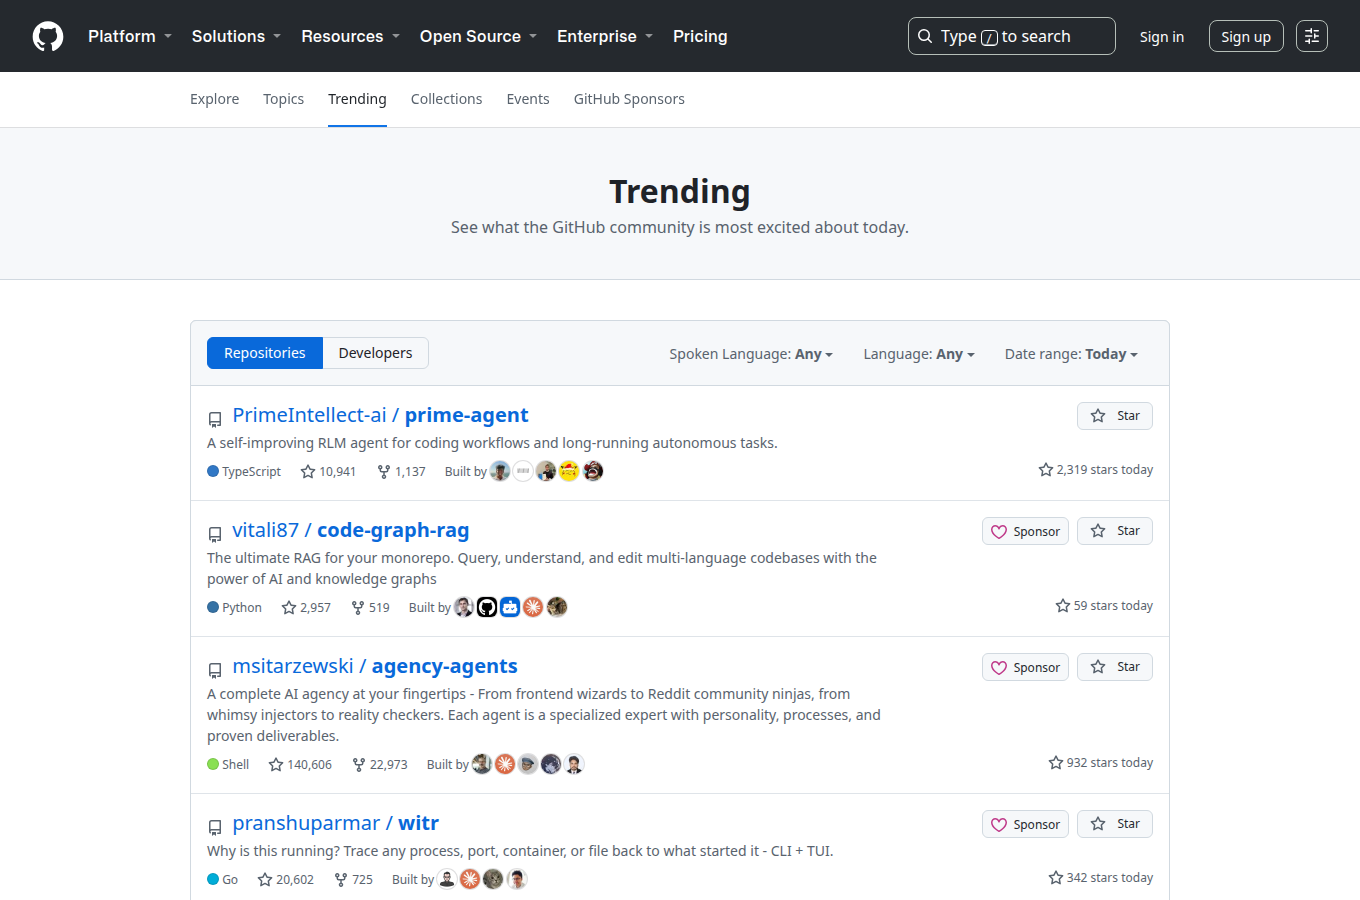Click blue bot avatar in code-graph-rag contributors
1360x900 pixels.
[510, 607]
